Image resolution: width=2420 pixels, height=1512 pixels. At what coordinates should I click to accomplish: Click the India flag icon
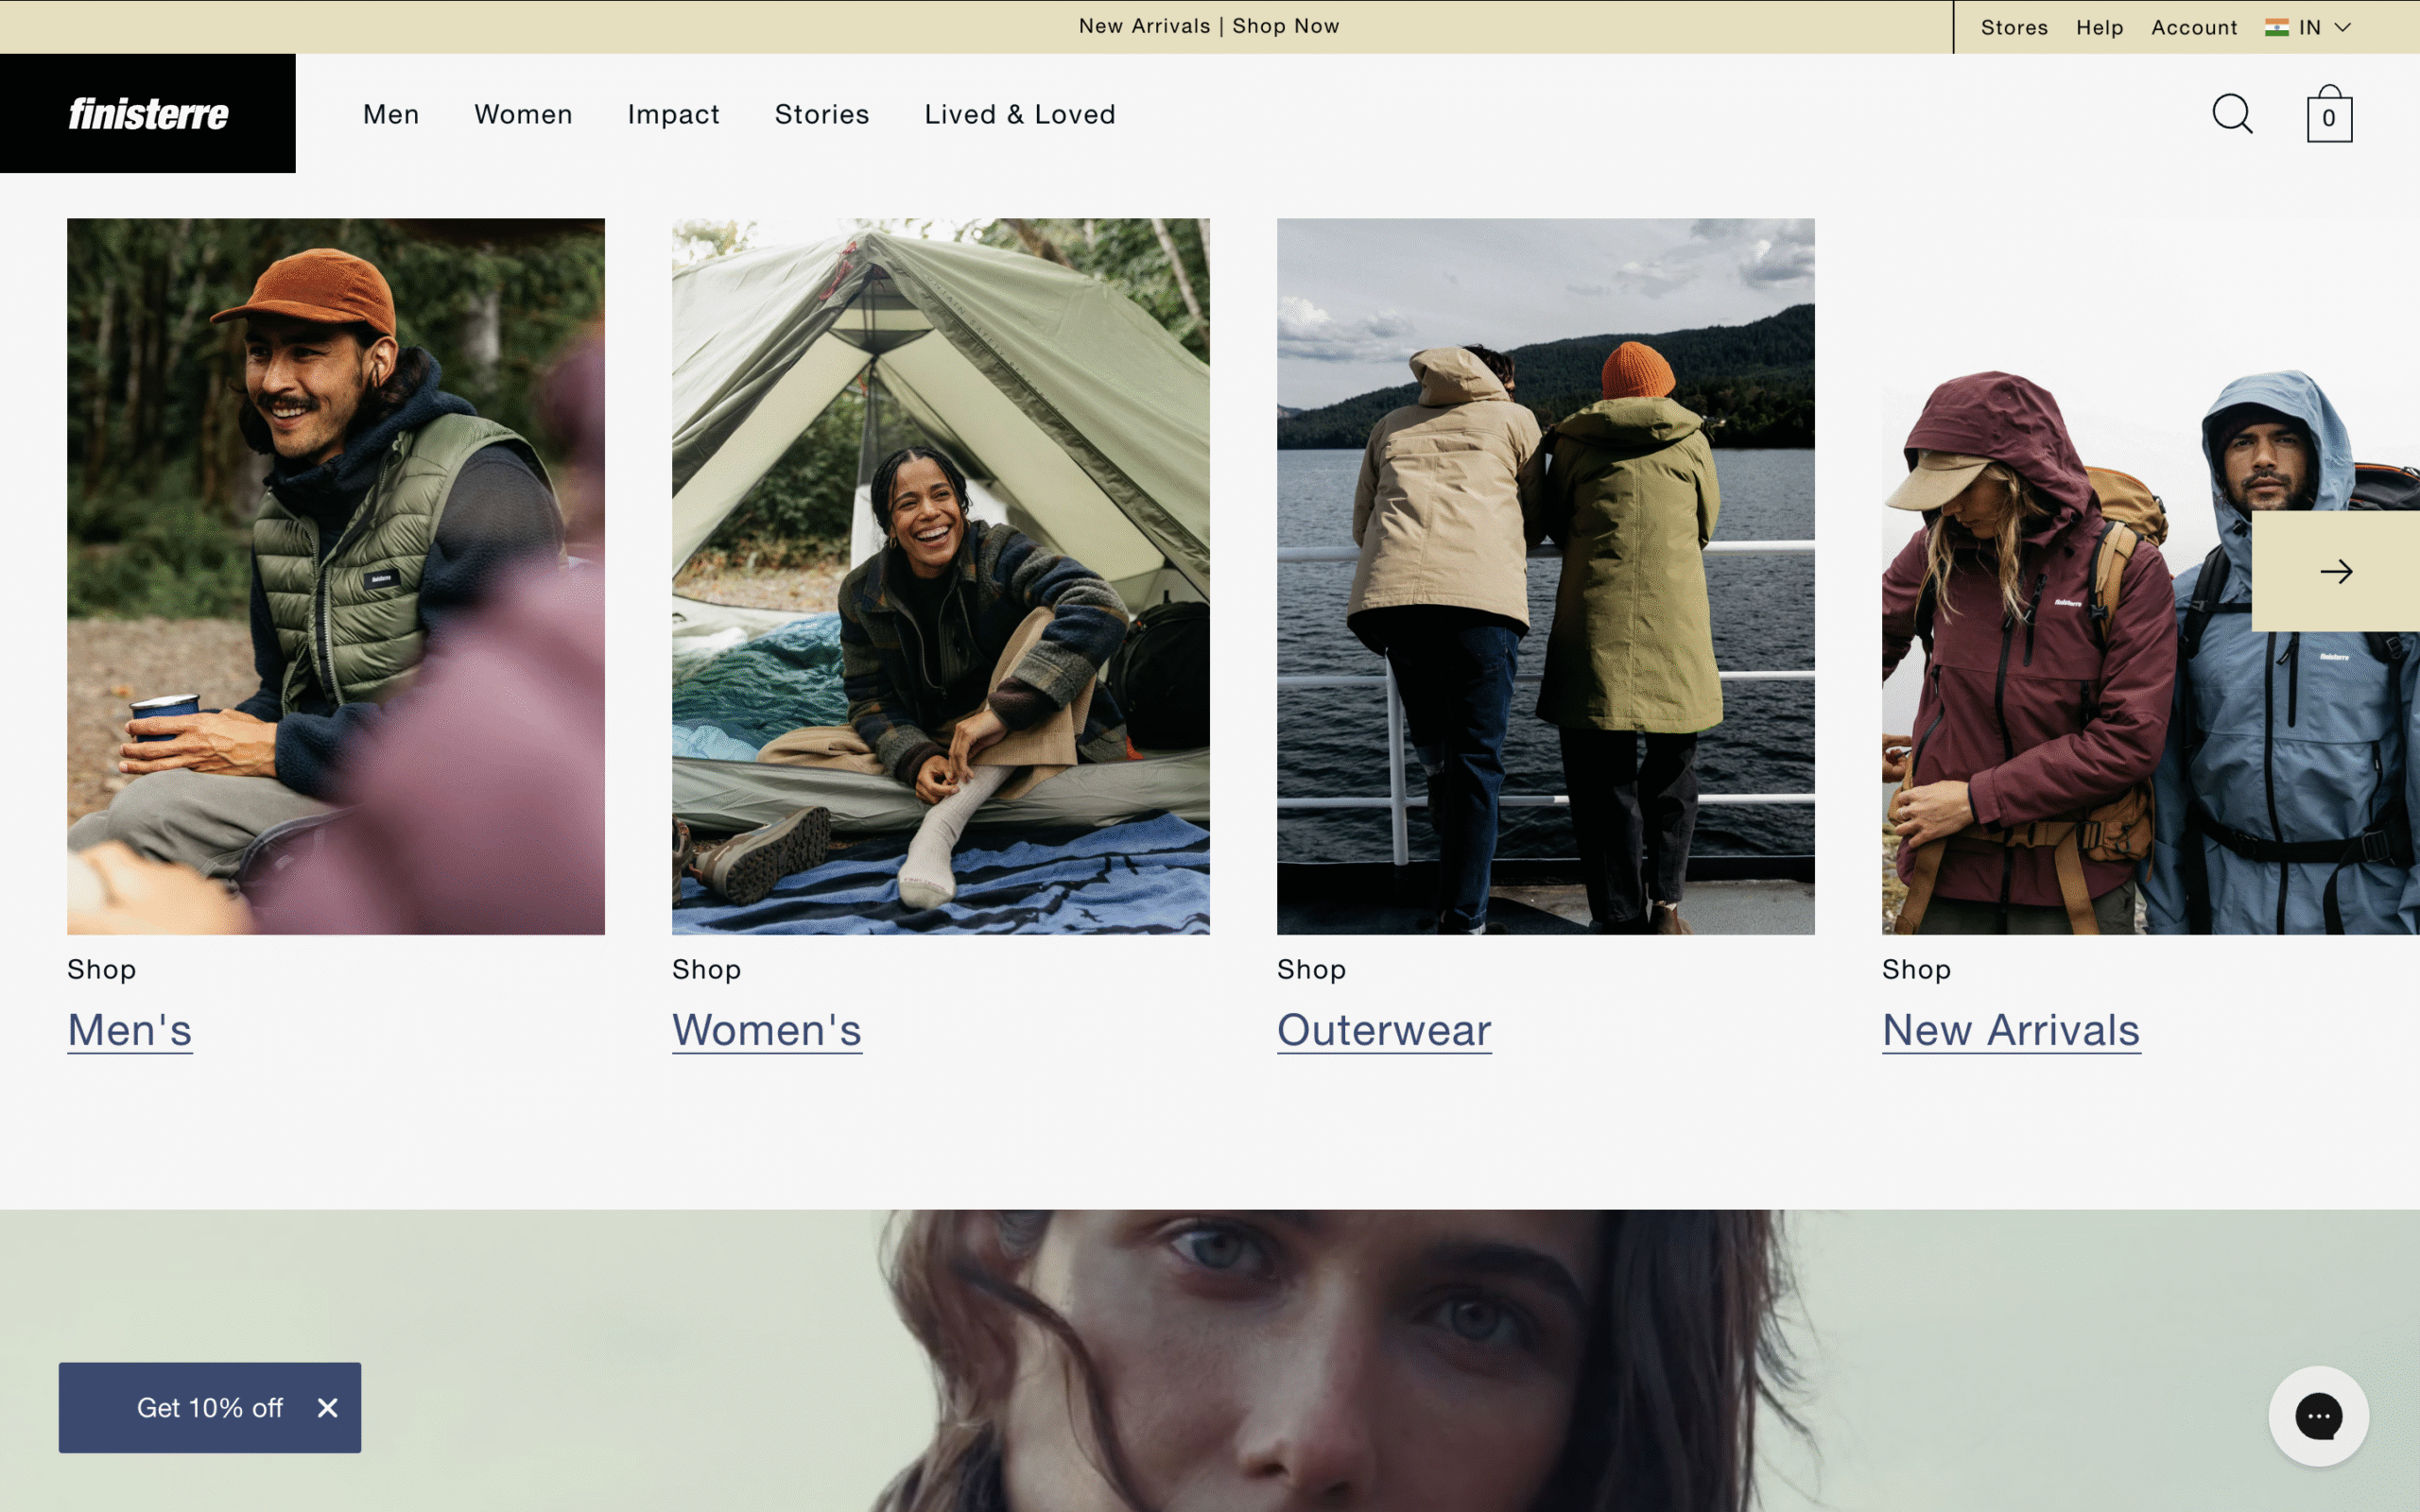tap(2277, 27)
